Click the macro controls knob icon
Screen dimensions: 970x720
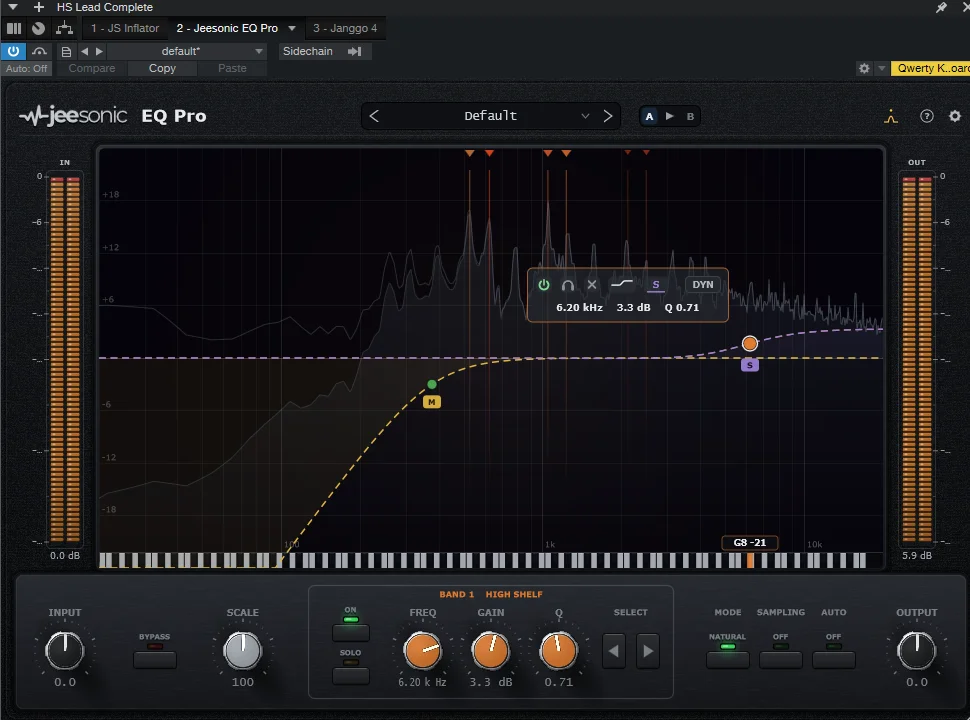click(38, 28)
